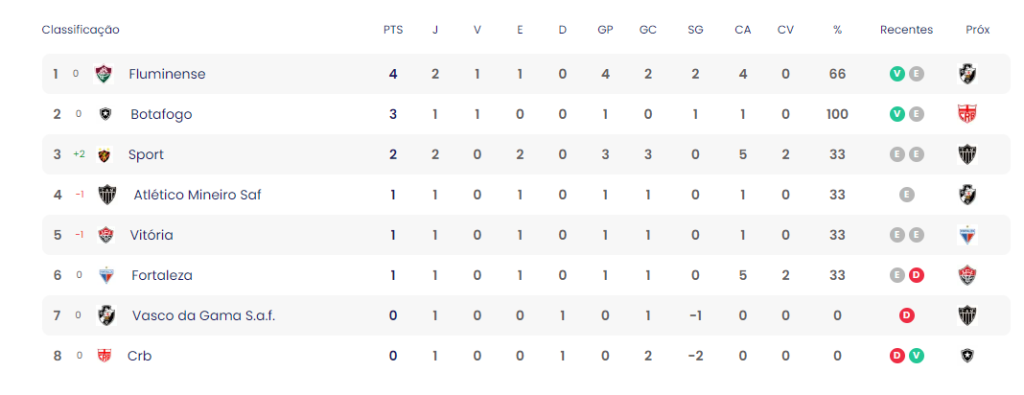This screenshot has width=1024, height=395.
Task: Click Vasco da Gama's red D result badge
Action: click(906, 315)
